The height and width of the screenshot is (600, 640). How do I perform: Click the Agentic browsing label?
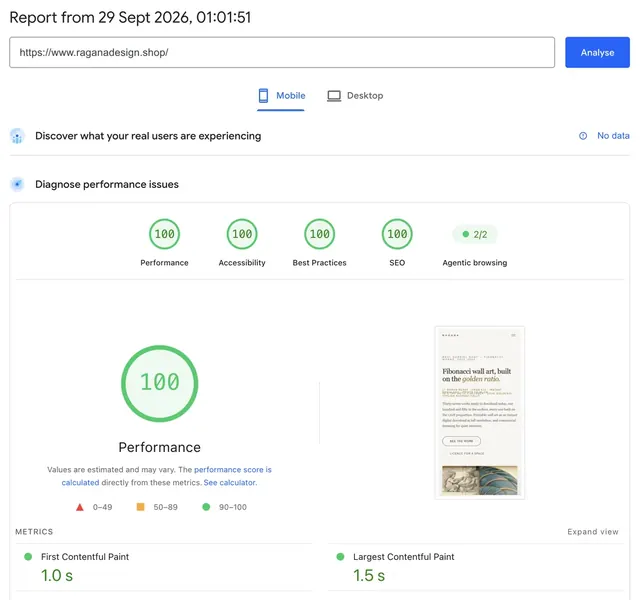[475, 263]
